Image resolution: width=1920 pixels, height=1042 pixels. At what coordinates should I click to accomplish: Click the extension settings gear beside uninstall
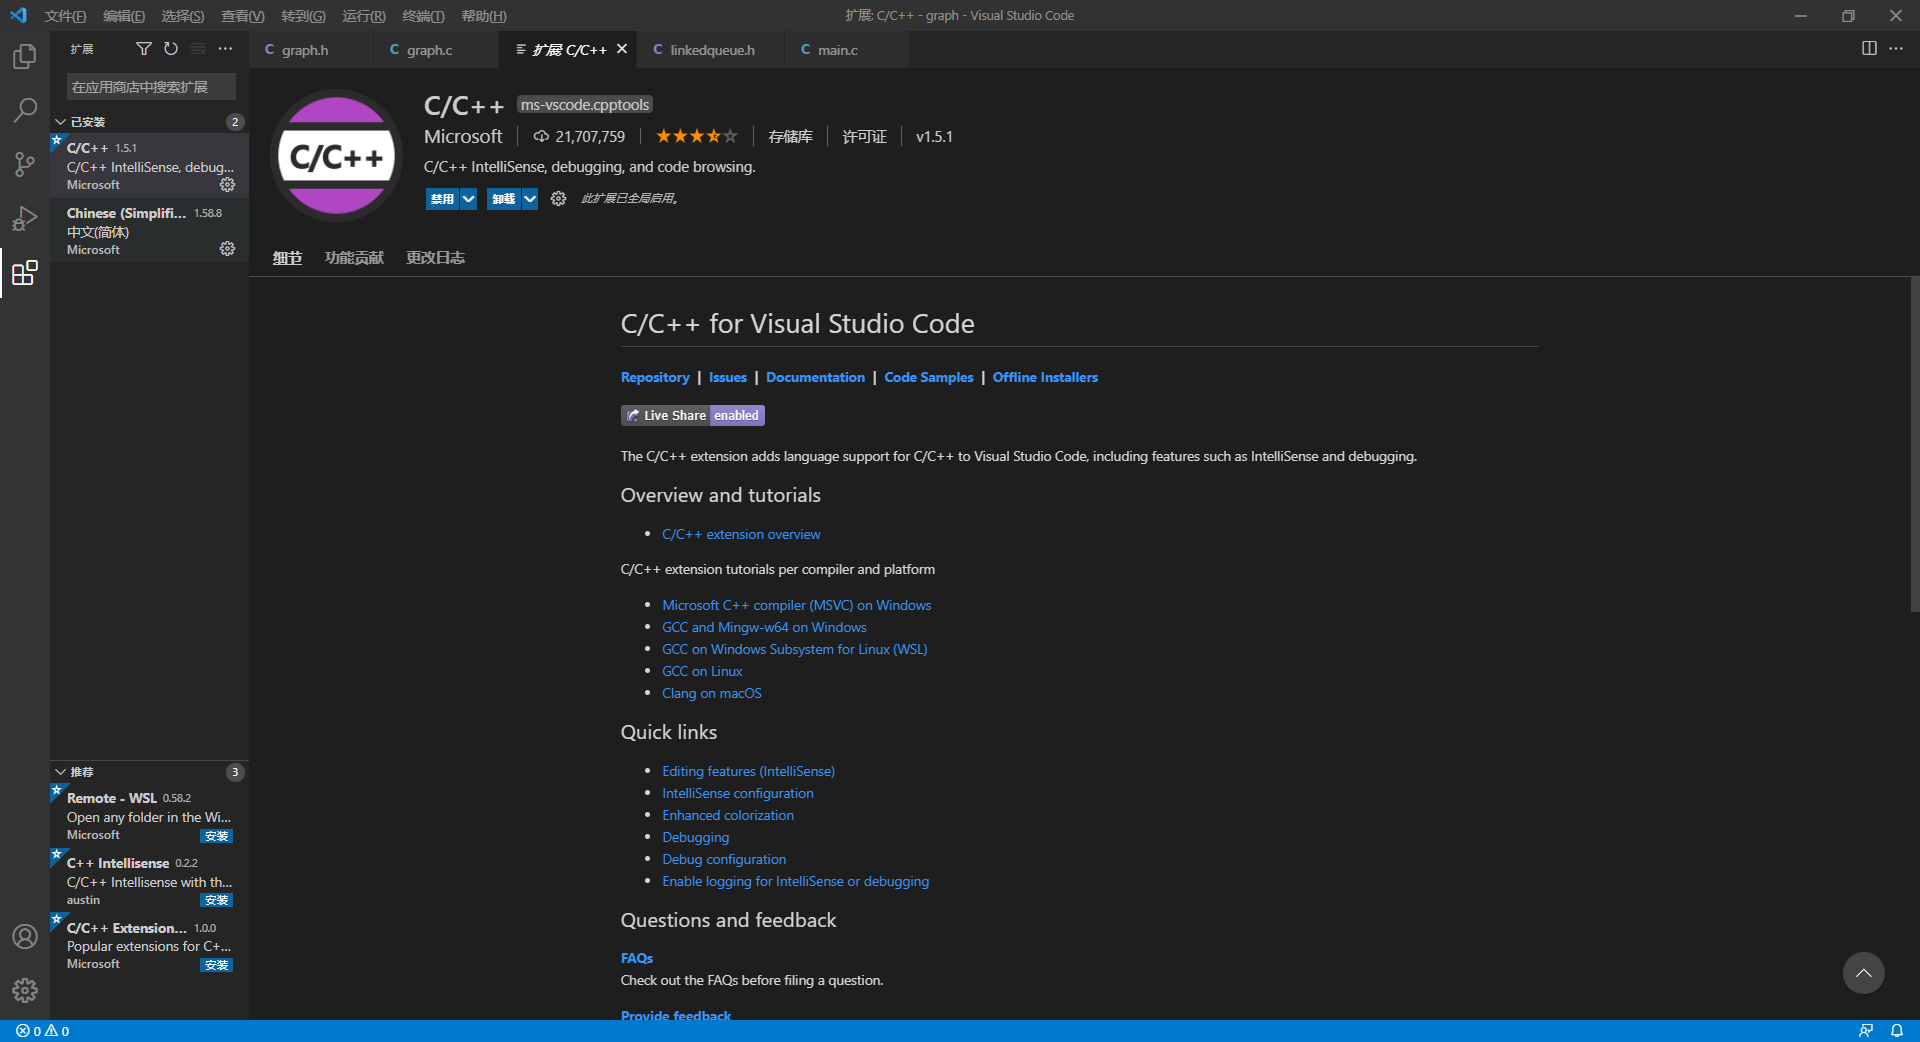click(x=558, y=199)
